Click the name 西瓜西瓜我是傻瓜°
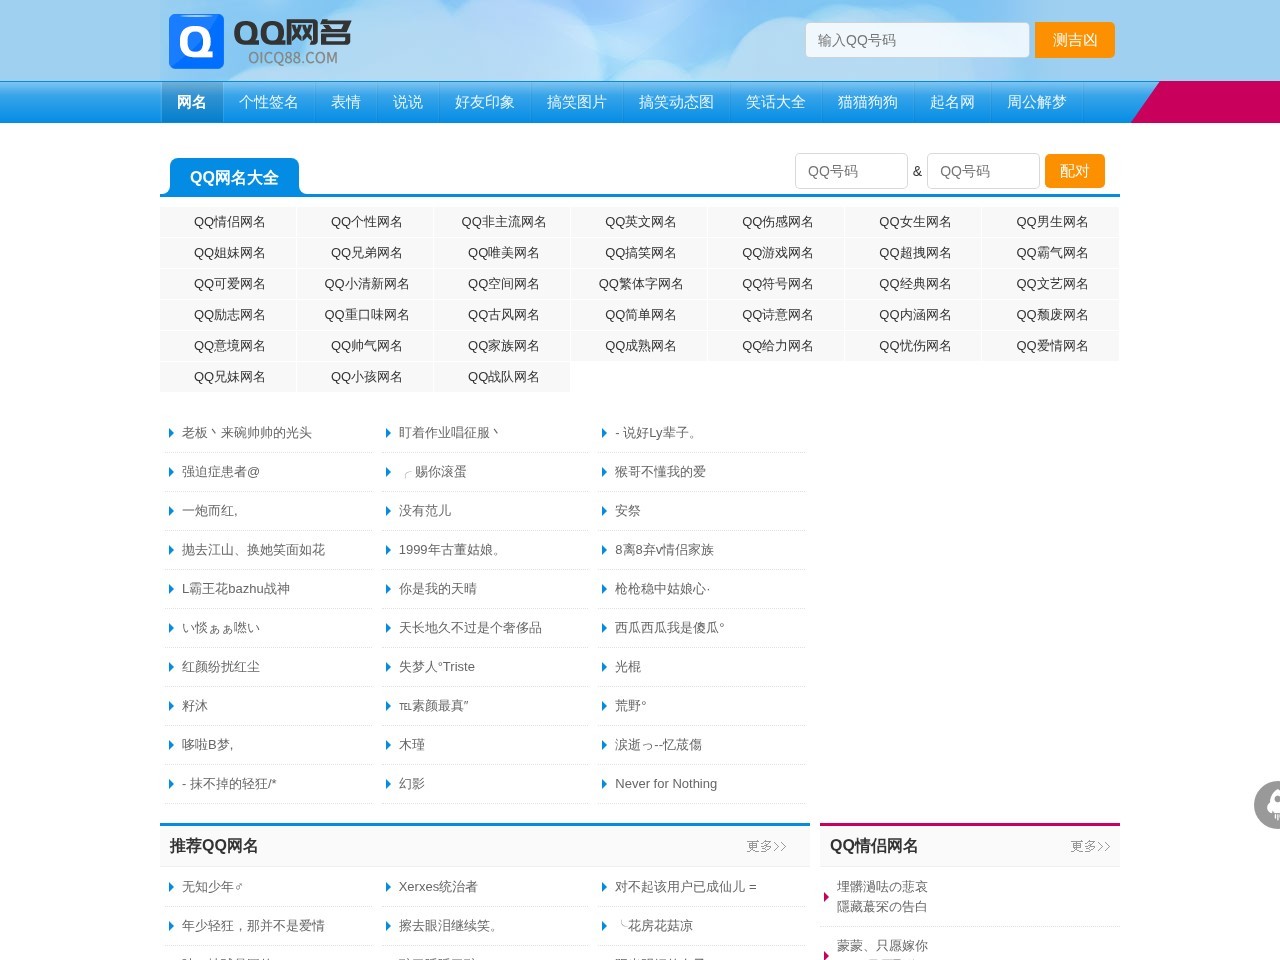1280x960 pixels. coord(670,628)
